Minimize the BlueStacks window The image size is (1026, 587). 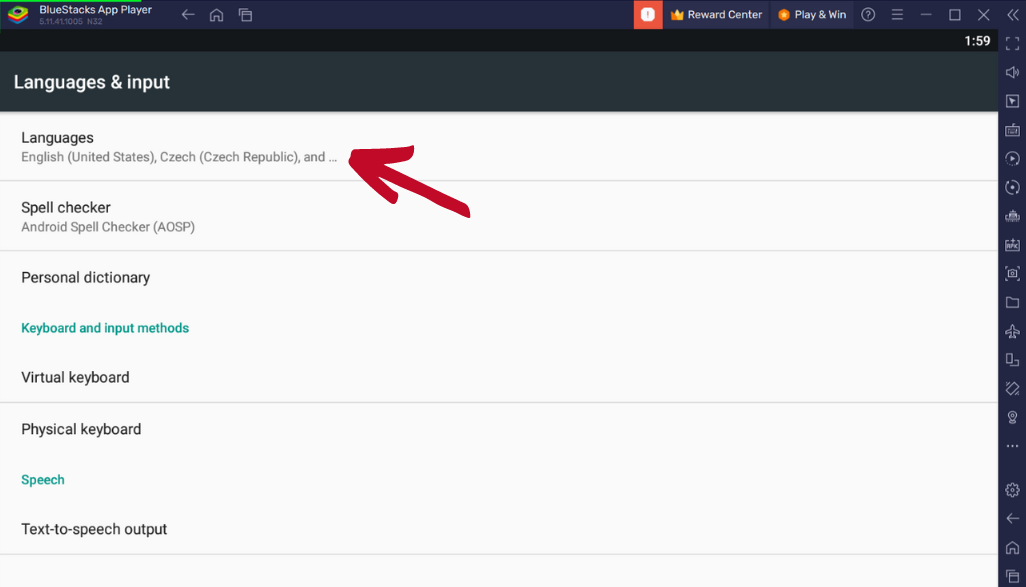pos(926,14)
